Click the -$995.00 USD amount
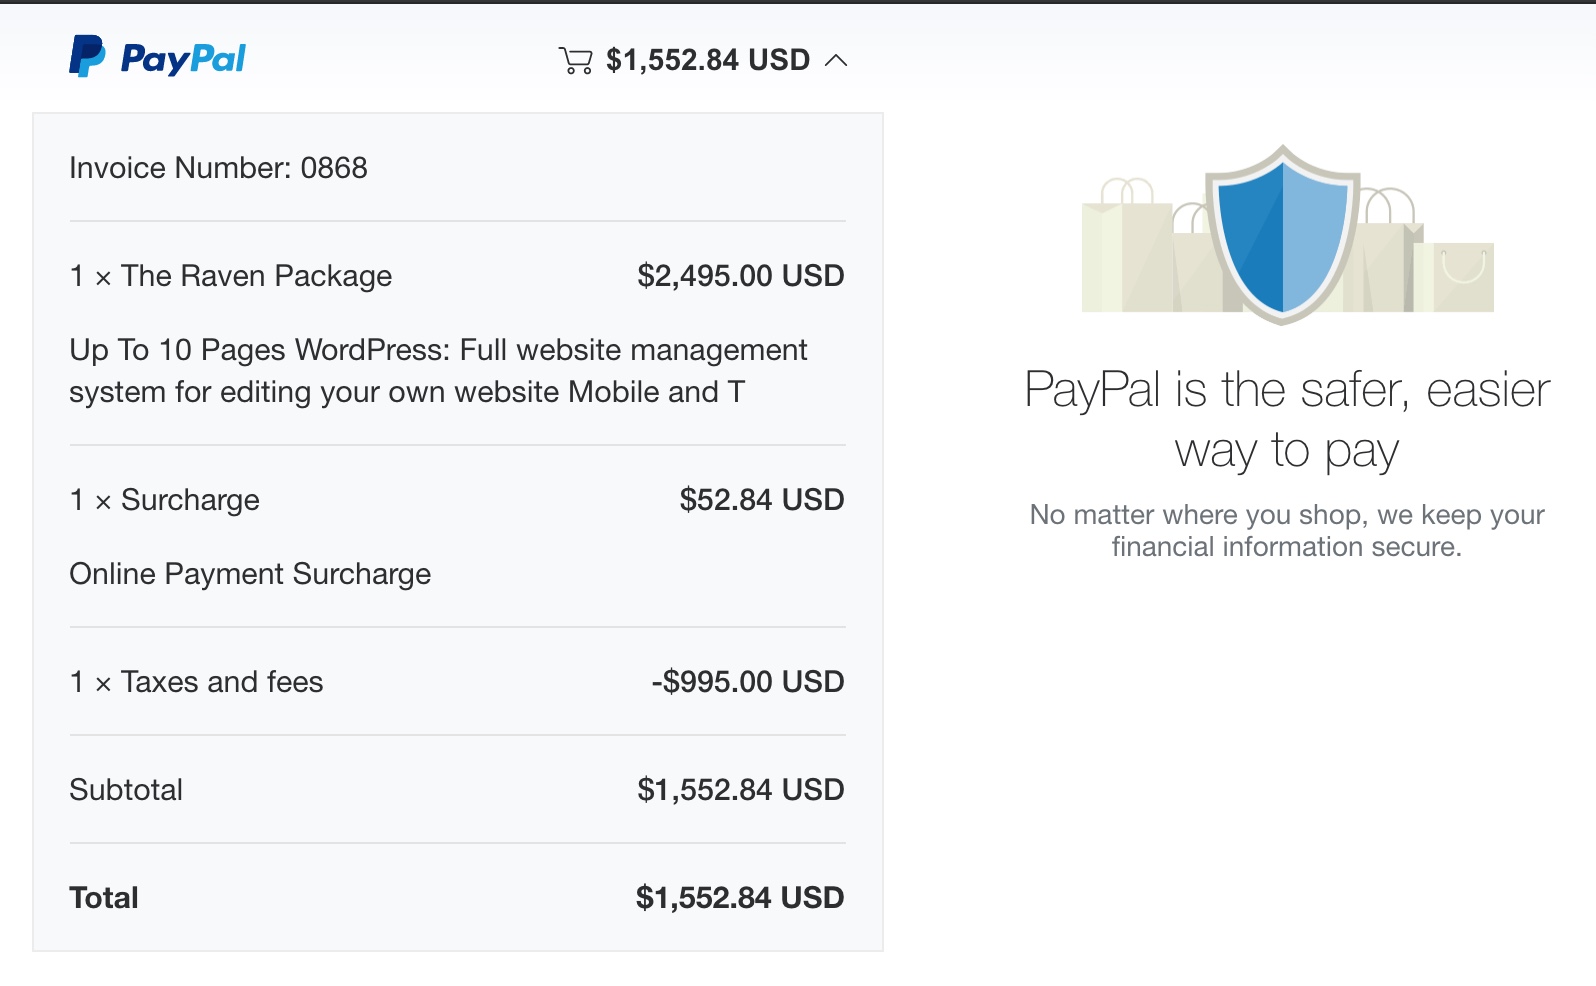This screenshot has height=986, width=1596. click(x=748, y=682)
